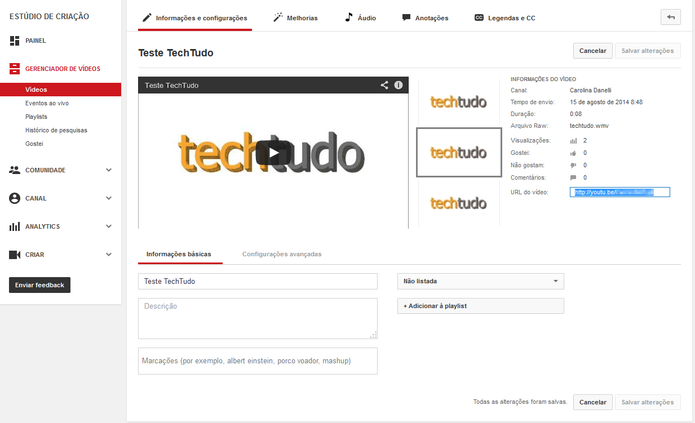Click the Canal account icon

coord(15,198)
